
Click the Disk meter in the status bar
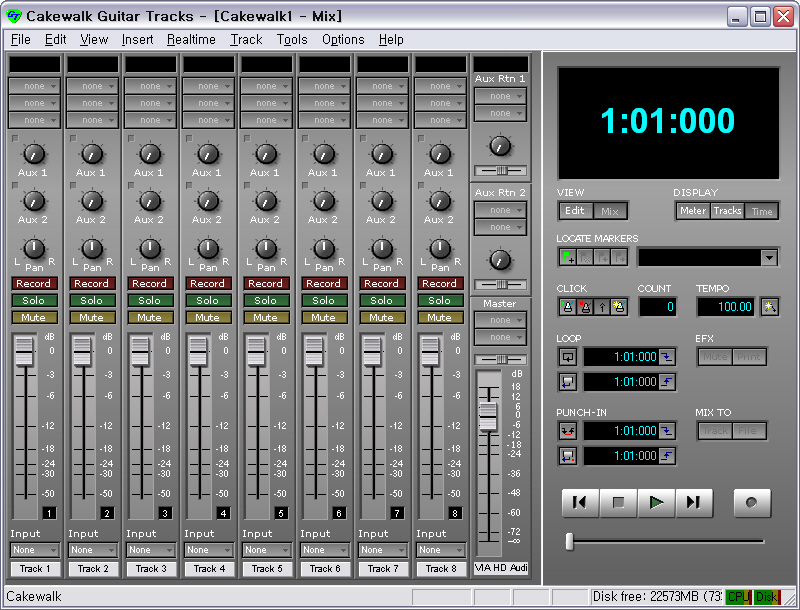click(x=767, y=597)
